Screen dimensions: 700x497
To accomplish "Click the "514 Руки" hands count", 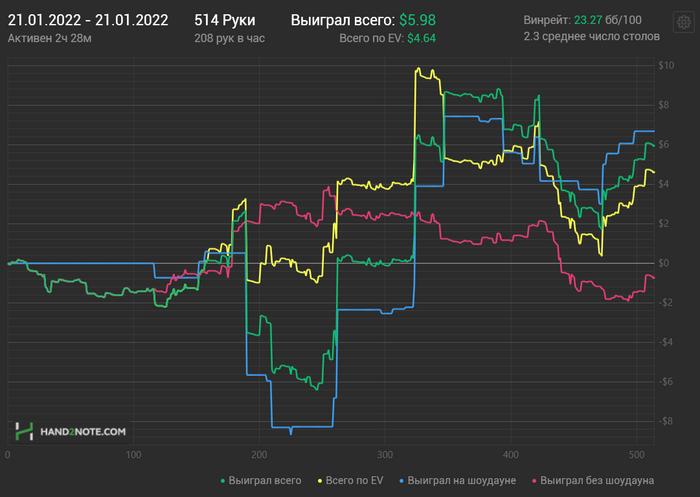I will point(225,20).
